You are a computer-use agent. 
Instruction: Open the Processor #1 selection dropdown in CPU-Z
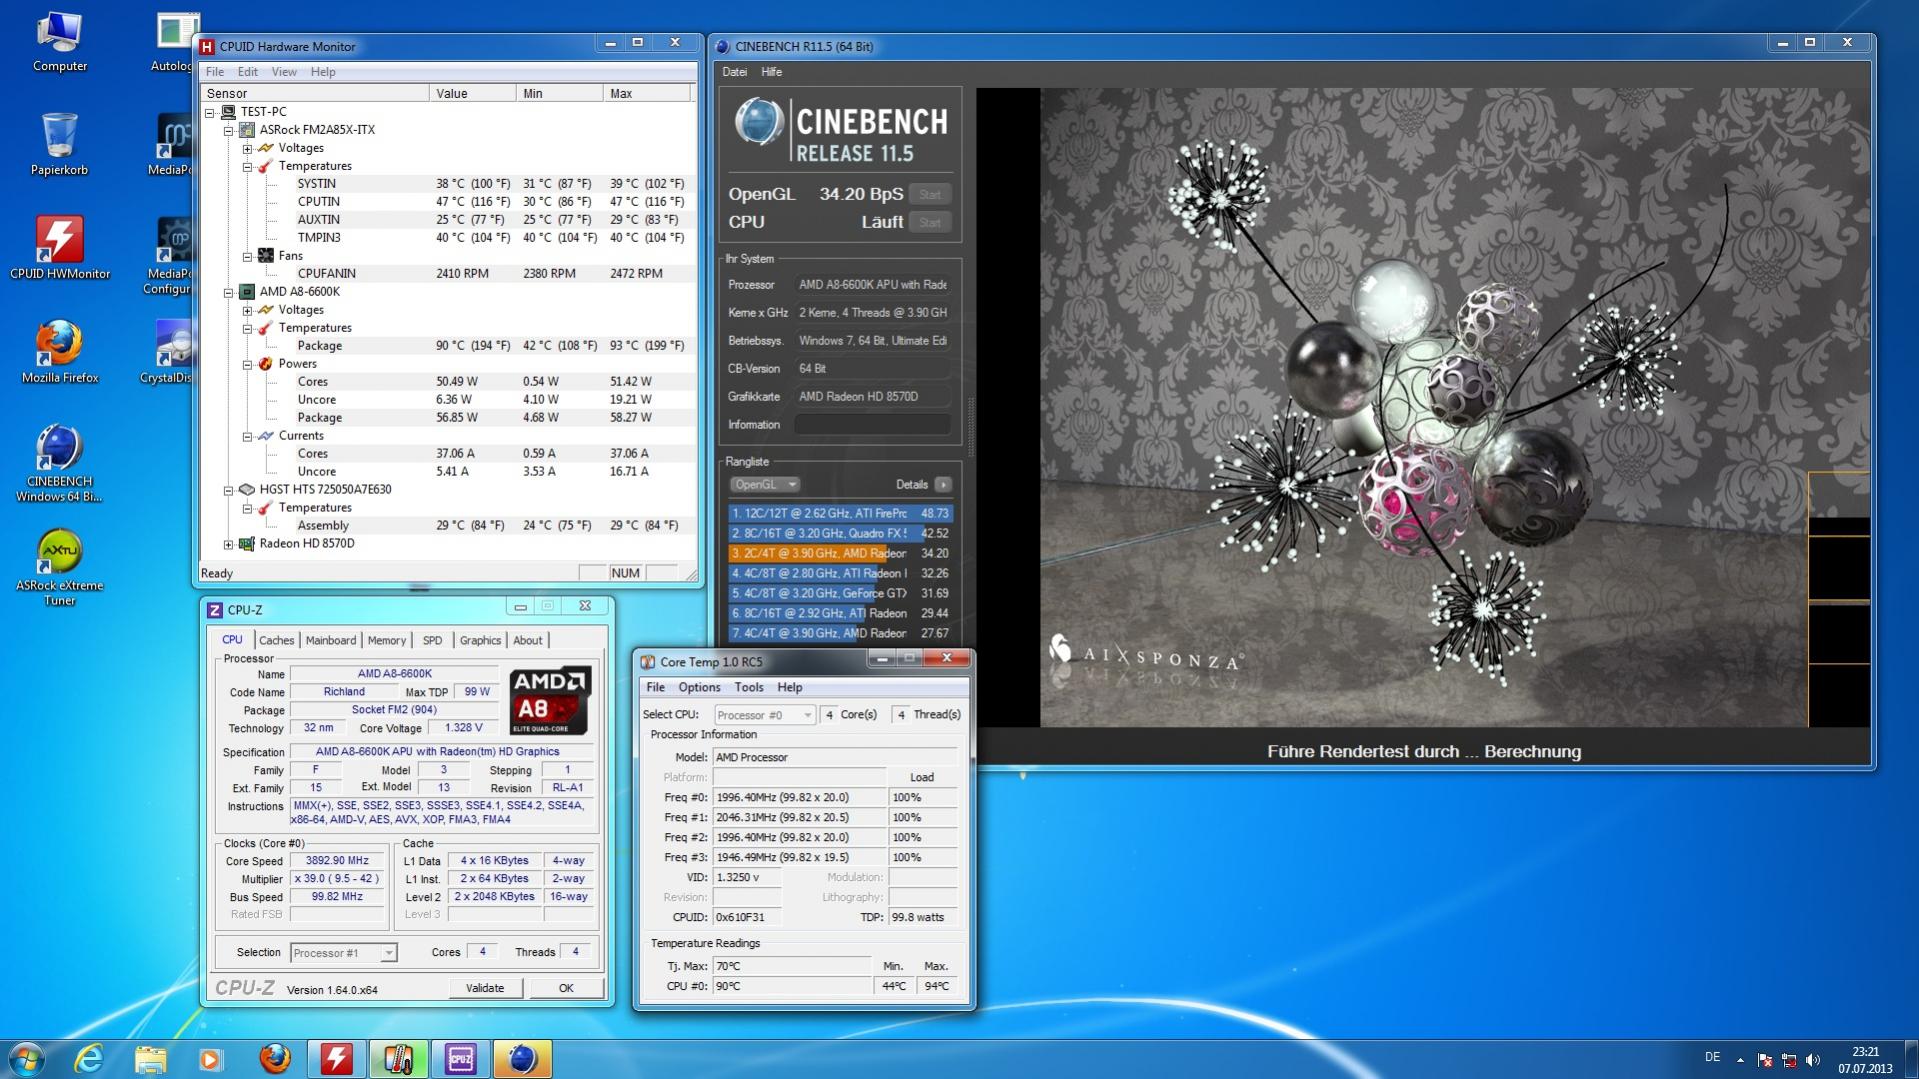tap(343, 953)
